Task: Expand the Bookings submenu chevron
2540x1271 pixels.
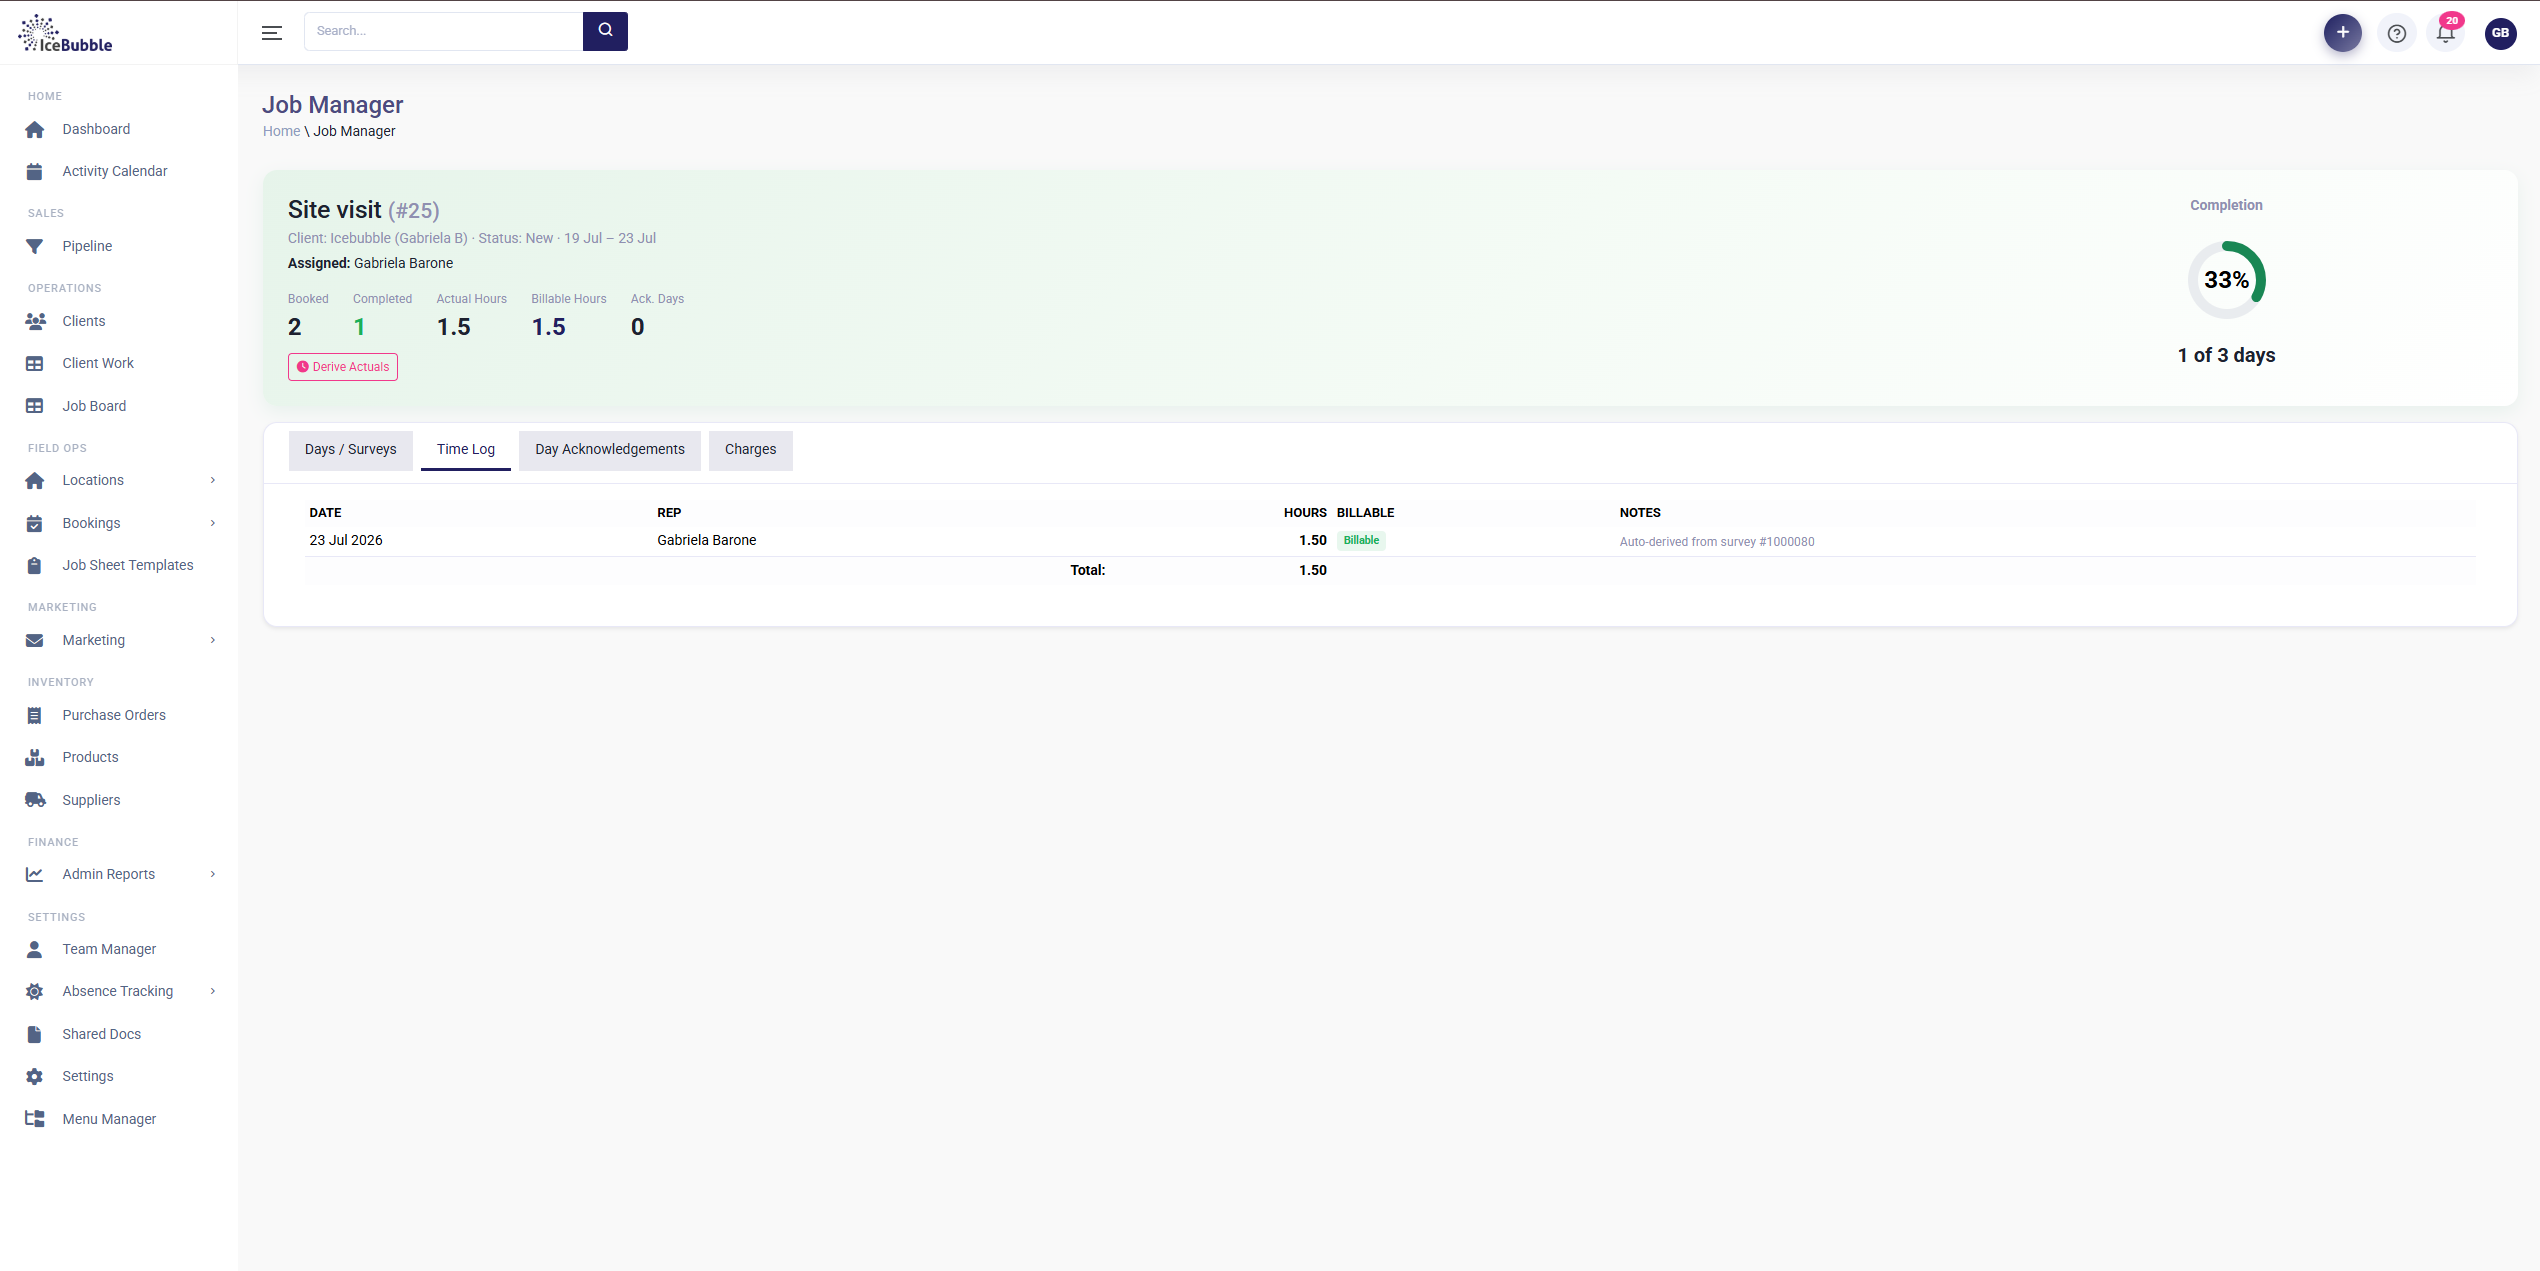Action: pos(213,523)
